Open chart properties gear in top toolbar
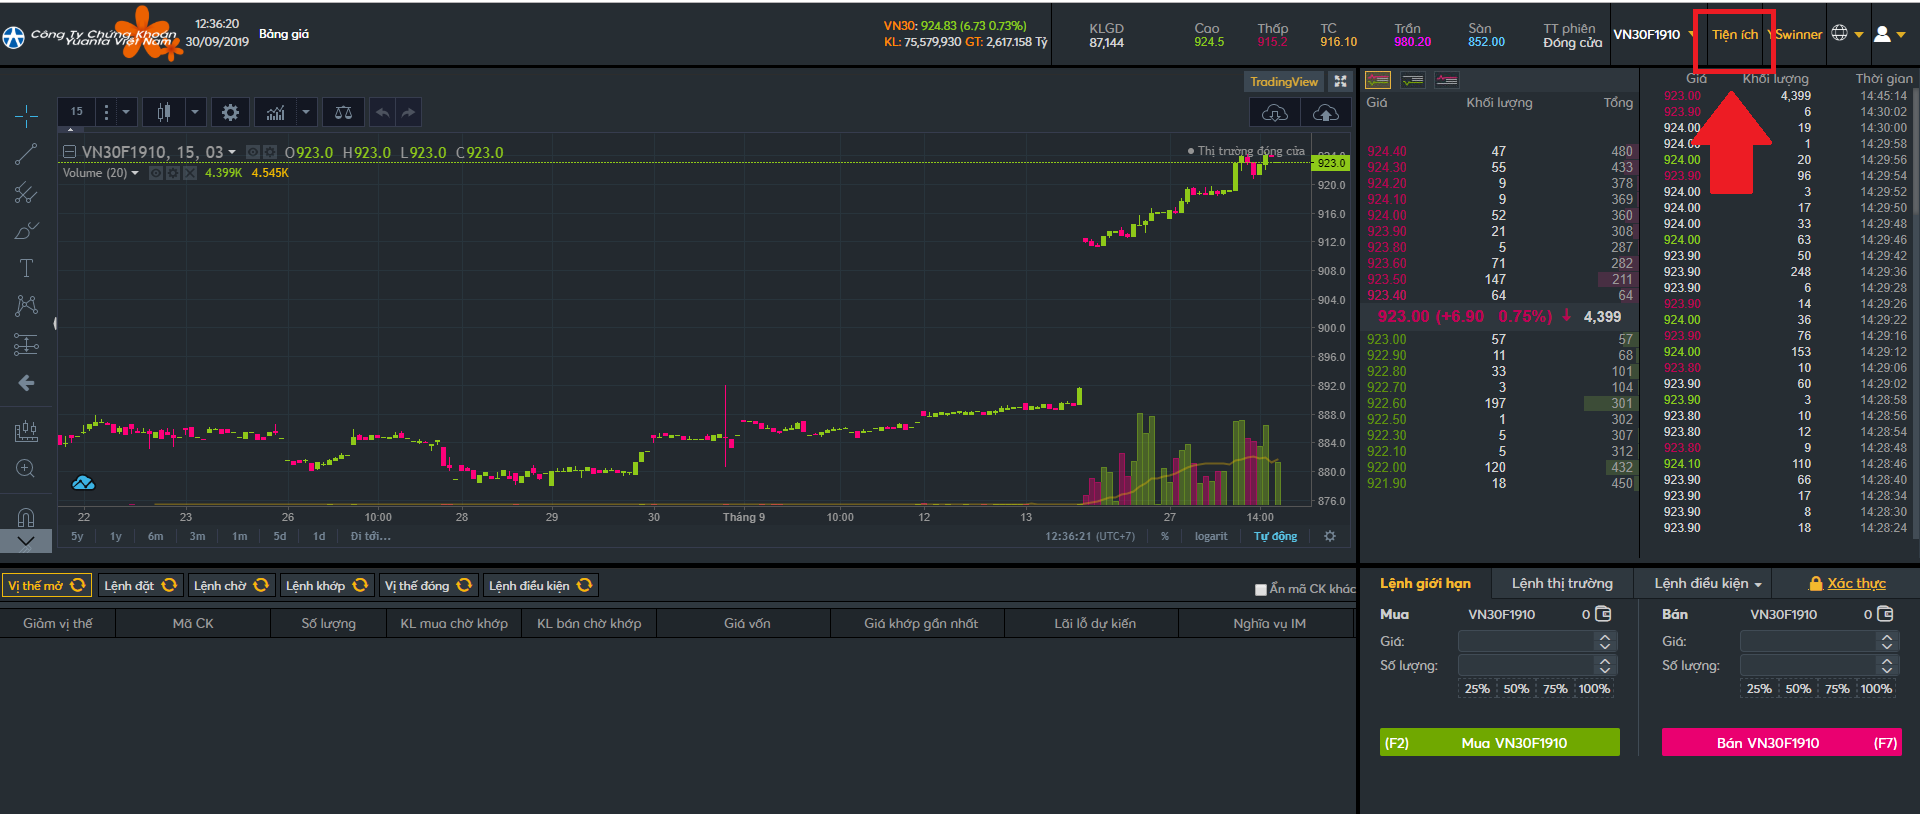1920x814 pixels. click(x=230, y=112)
